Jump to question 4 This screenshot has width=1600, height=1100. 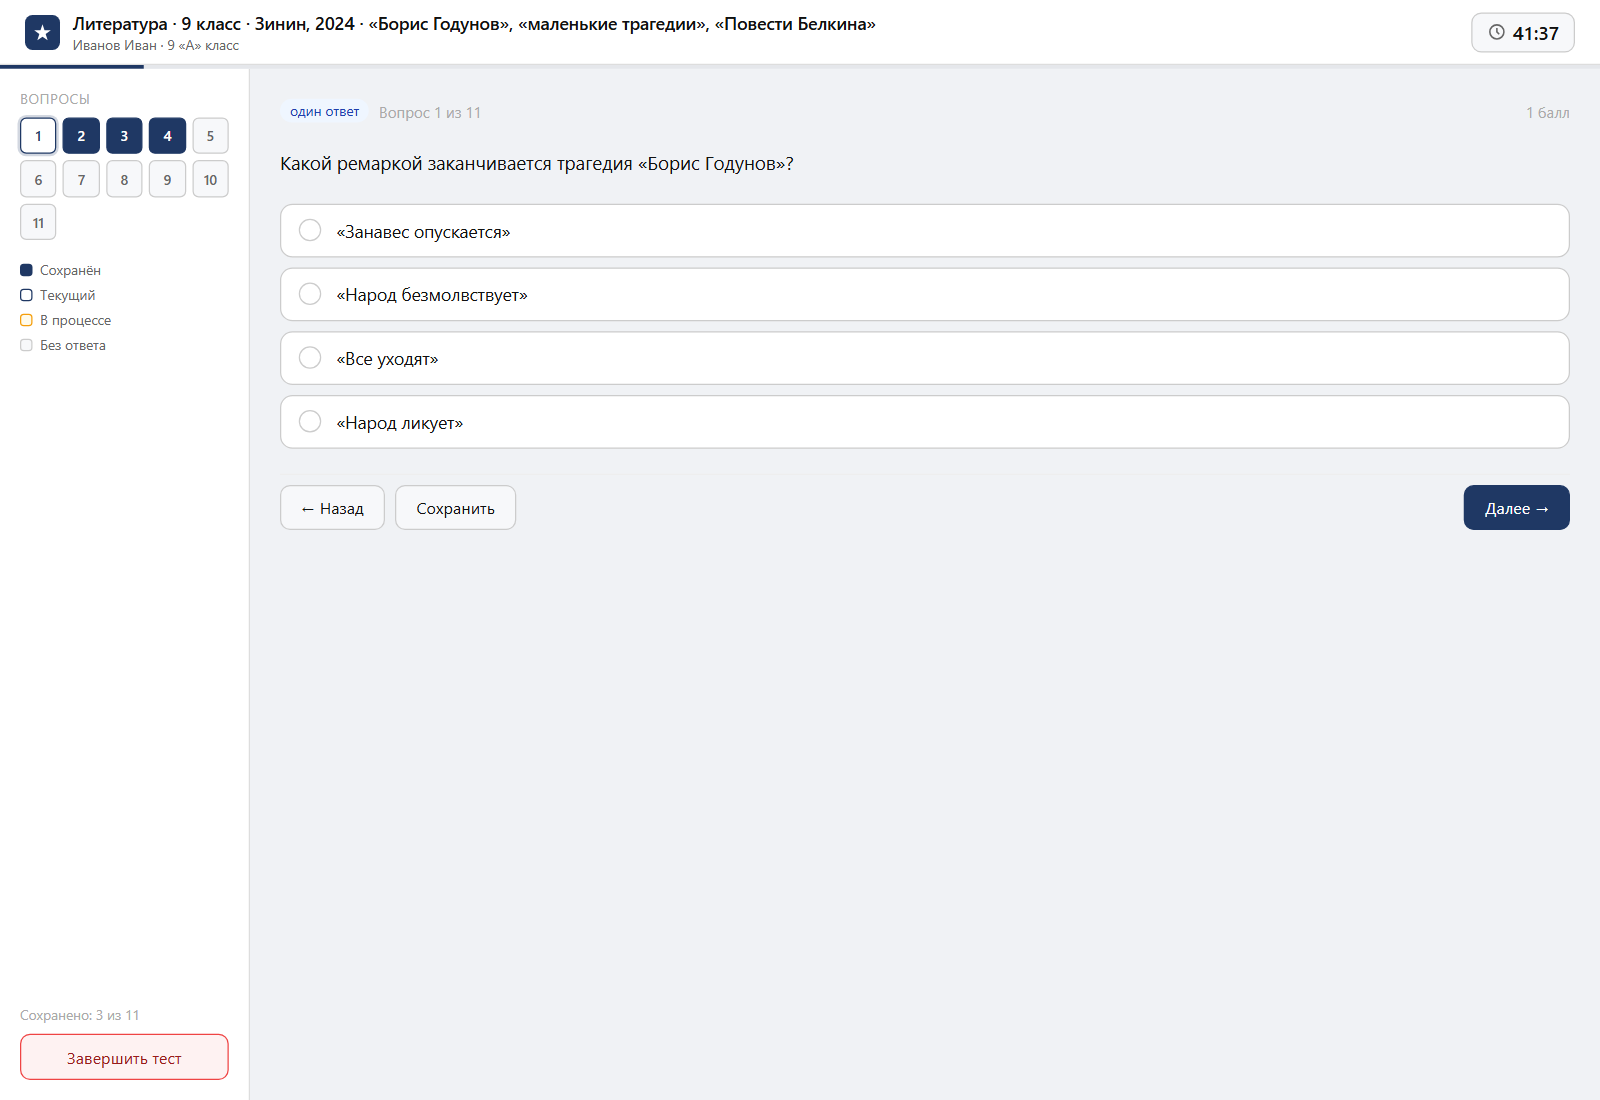167,136
